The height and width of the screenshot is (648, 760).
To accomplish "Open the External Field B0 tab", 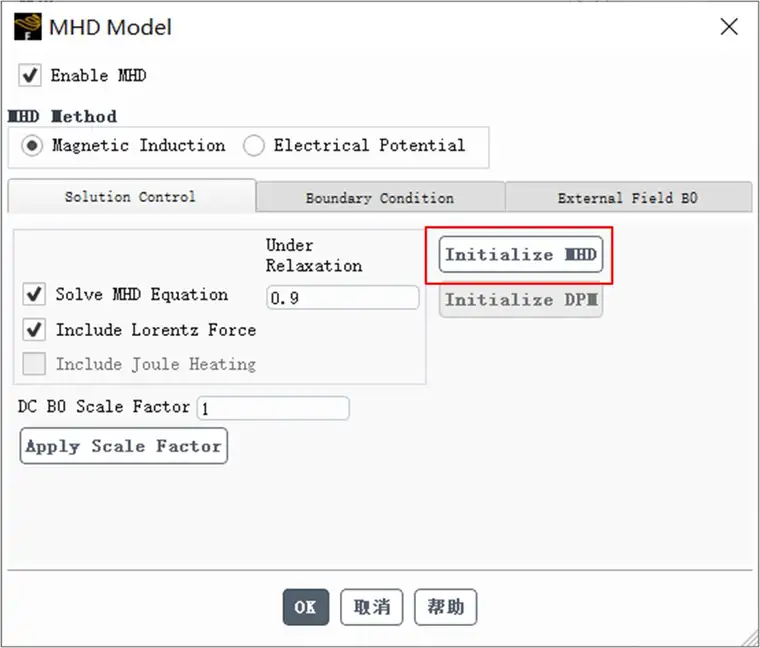I will click(x=629, y=197).
